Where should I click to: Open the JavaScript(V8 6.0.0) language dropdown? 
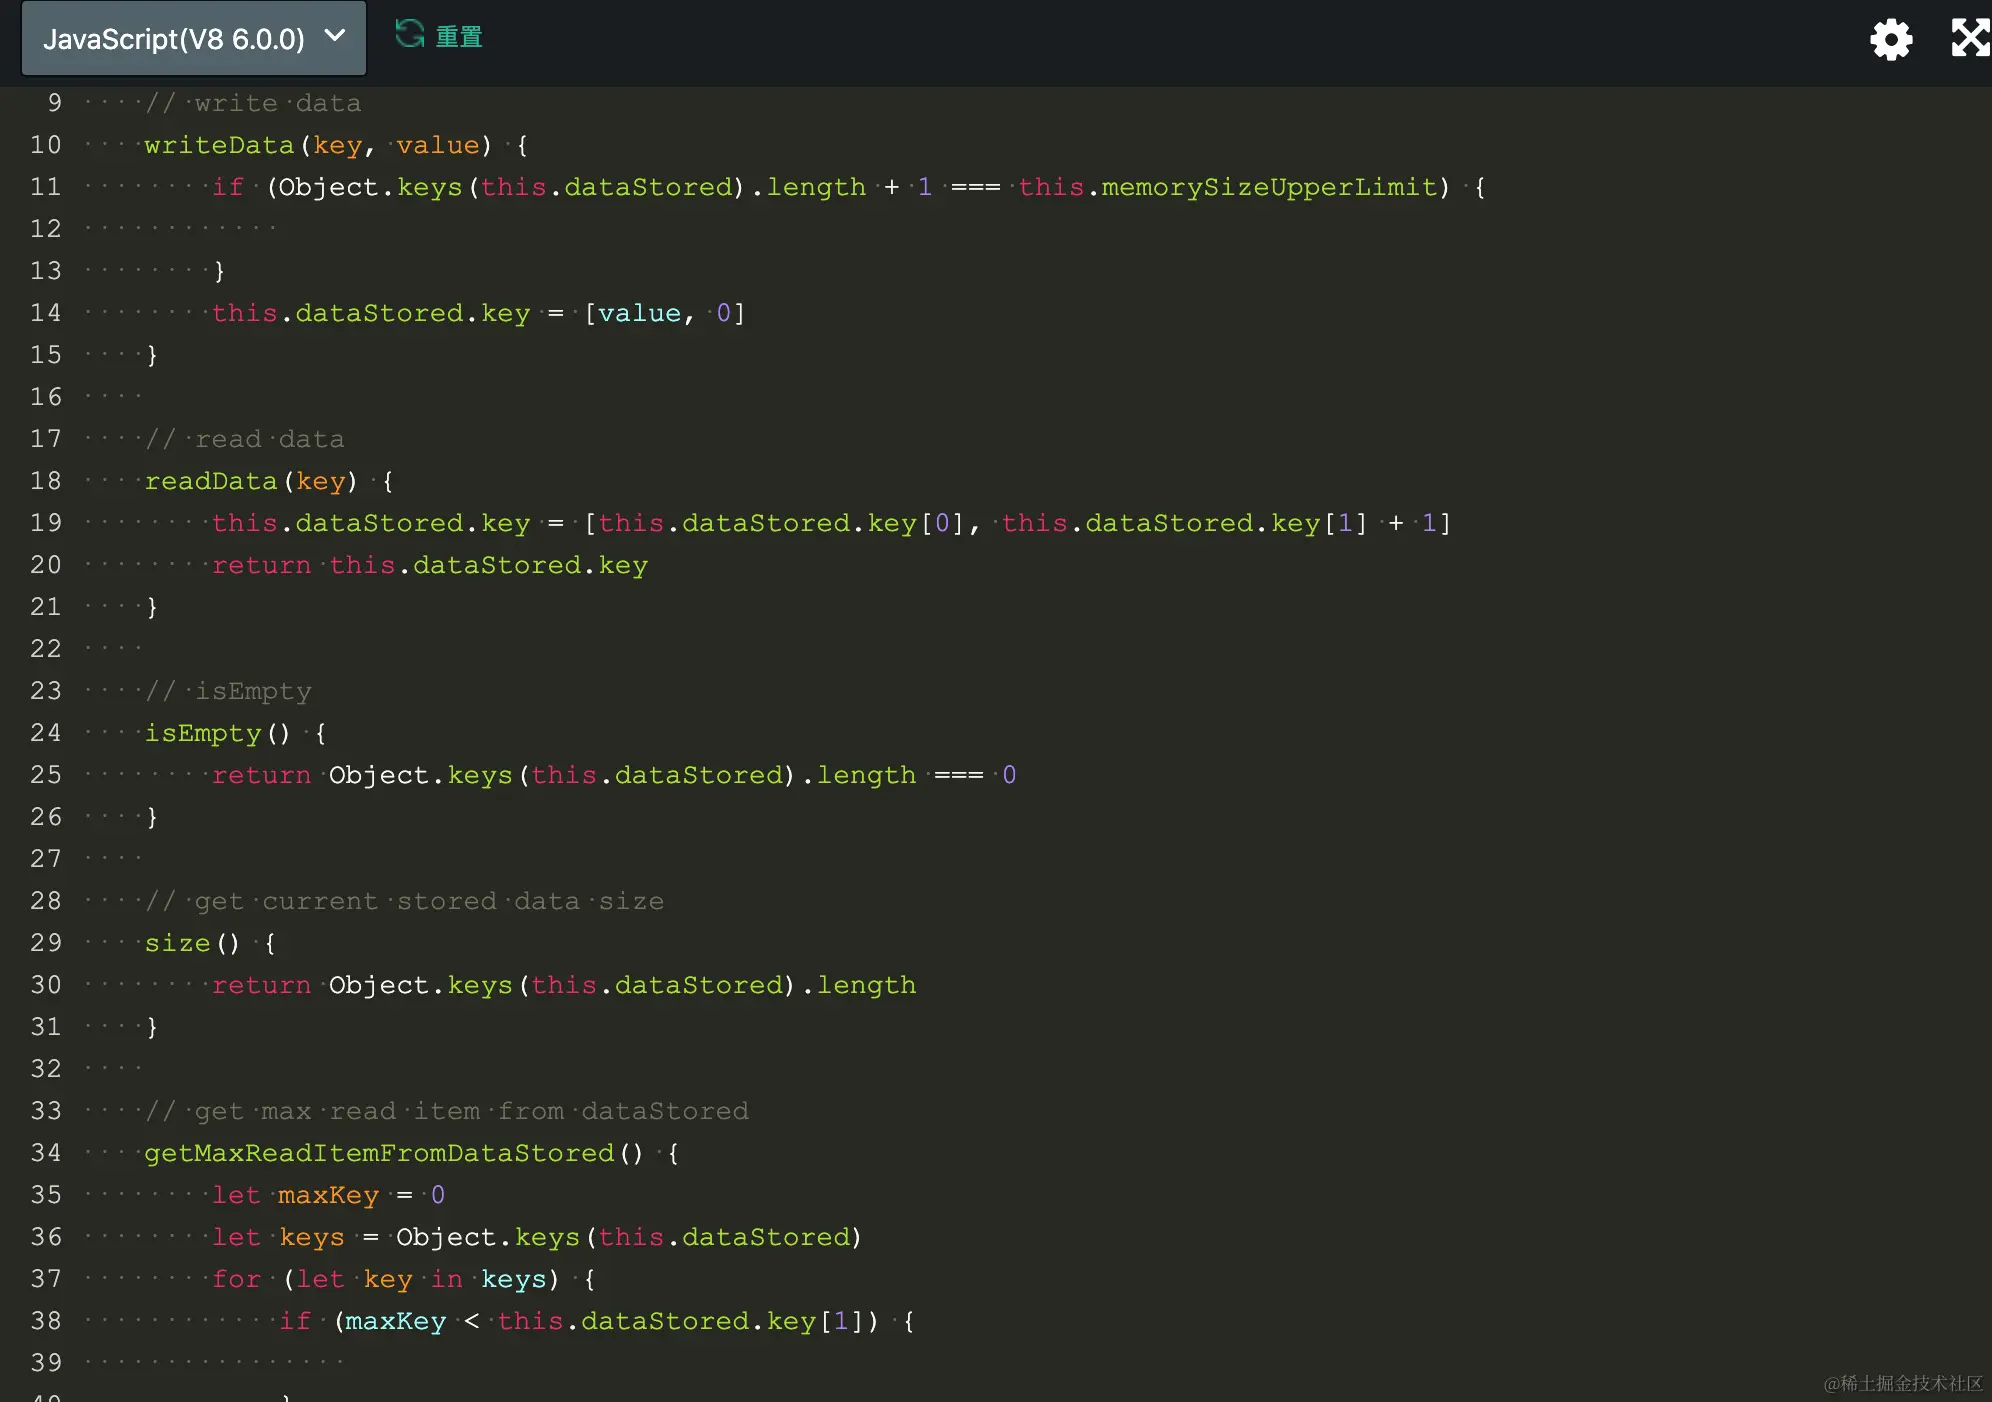(x=172, y=39)
